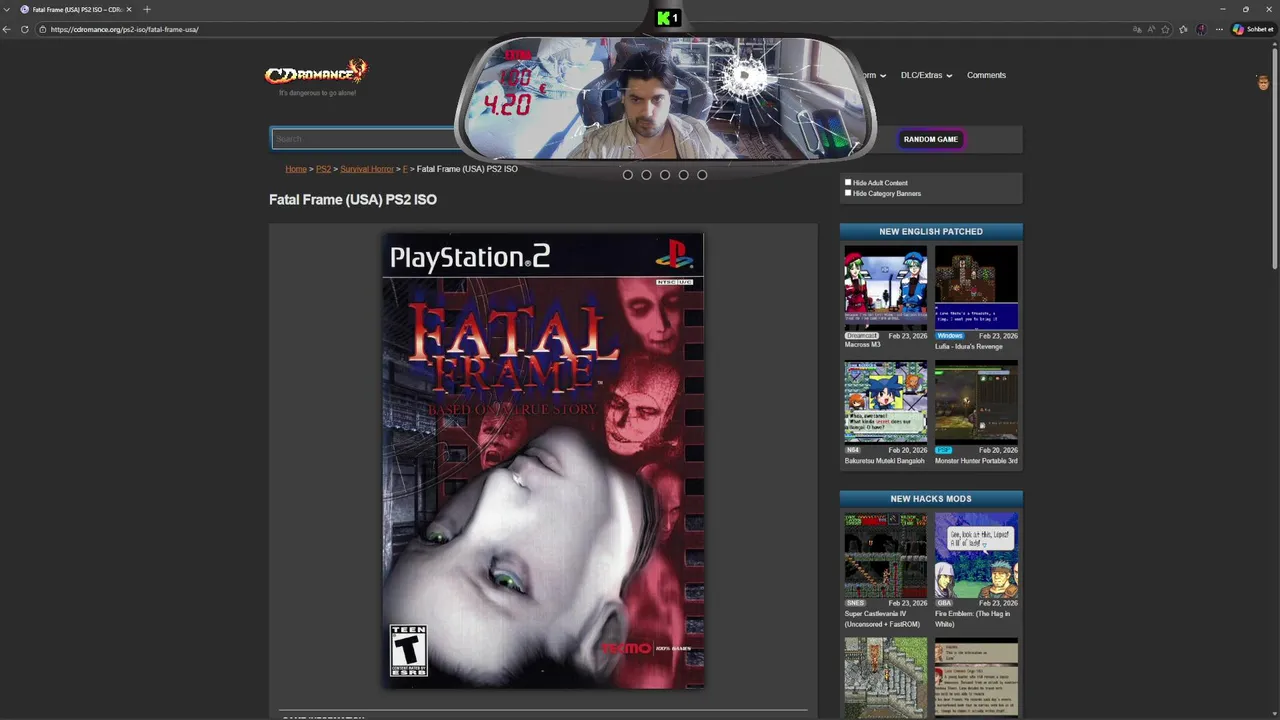Open the PS2 breadcrumb link
Image resolution: width=1280 pixels, height=720 pixels.
[323, 169]
